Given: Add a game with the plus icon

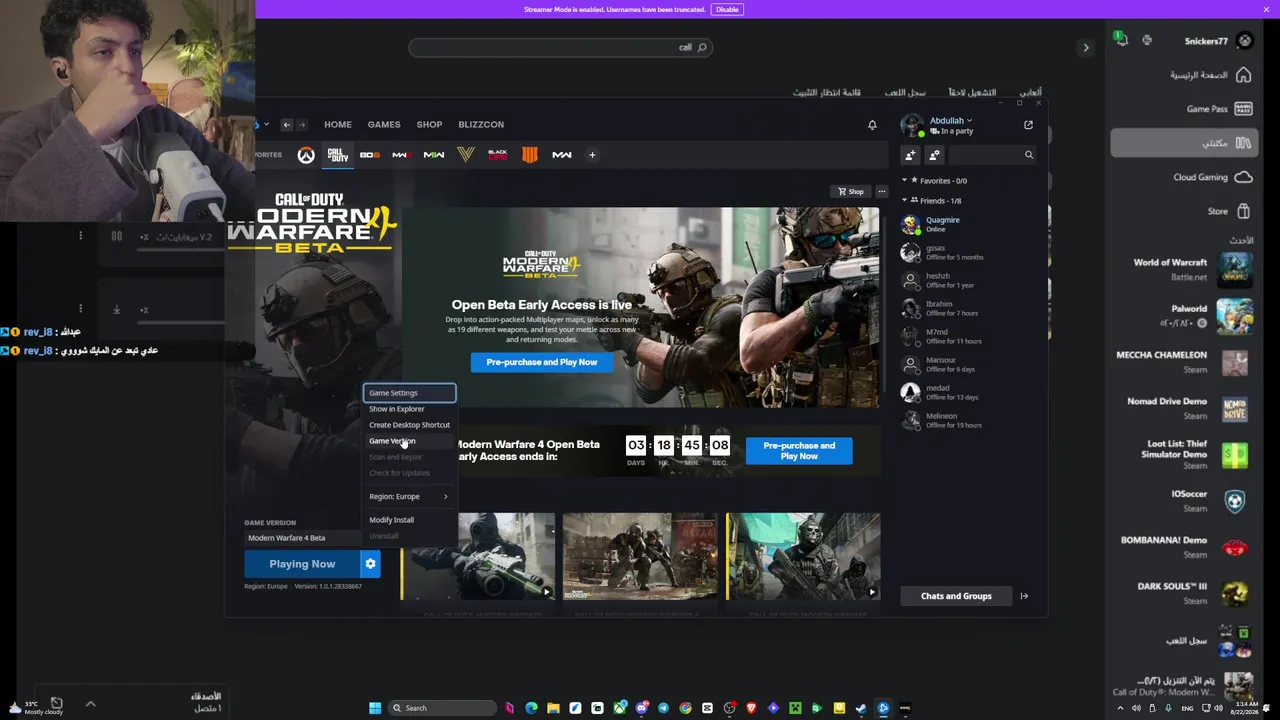Looking at the screenshot, I should pos(592,155).
